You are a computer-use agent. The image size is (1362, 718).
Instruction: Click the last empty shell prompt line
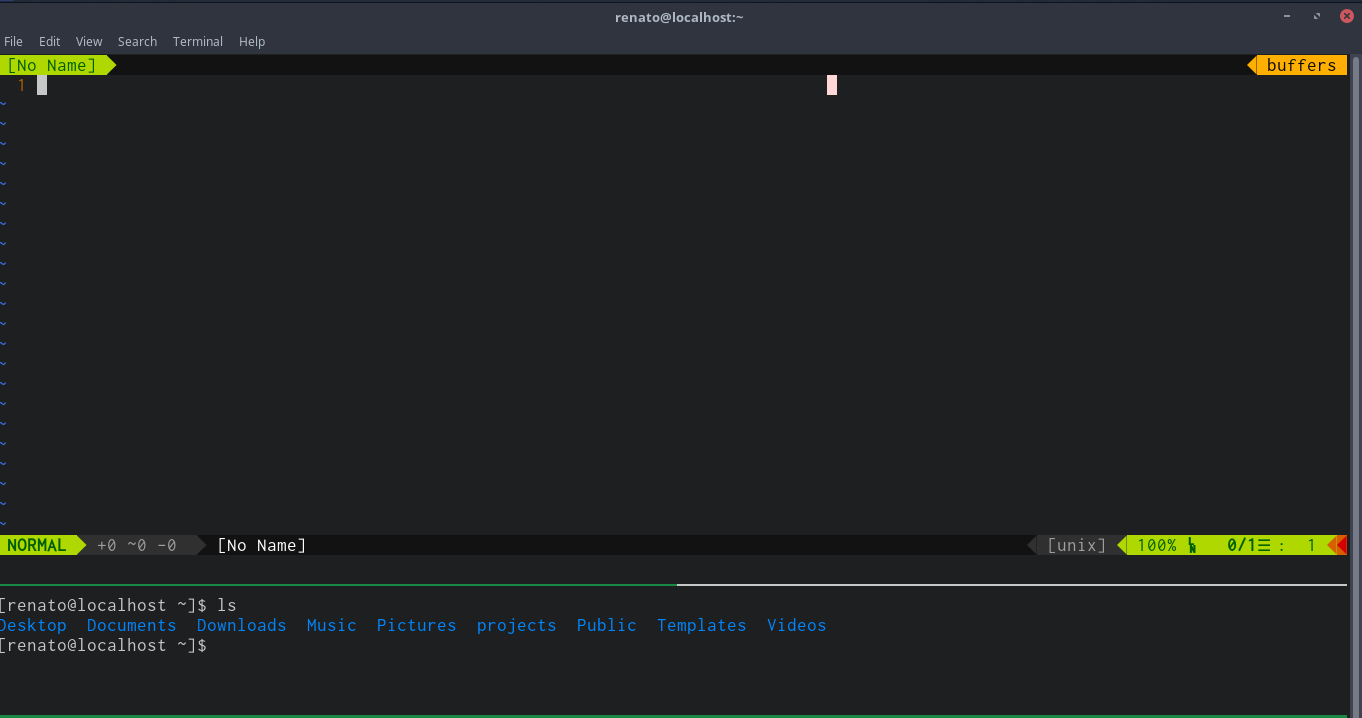click(103, 645)
